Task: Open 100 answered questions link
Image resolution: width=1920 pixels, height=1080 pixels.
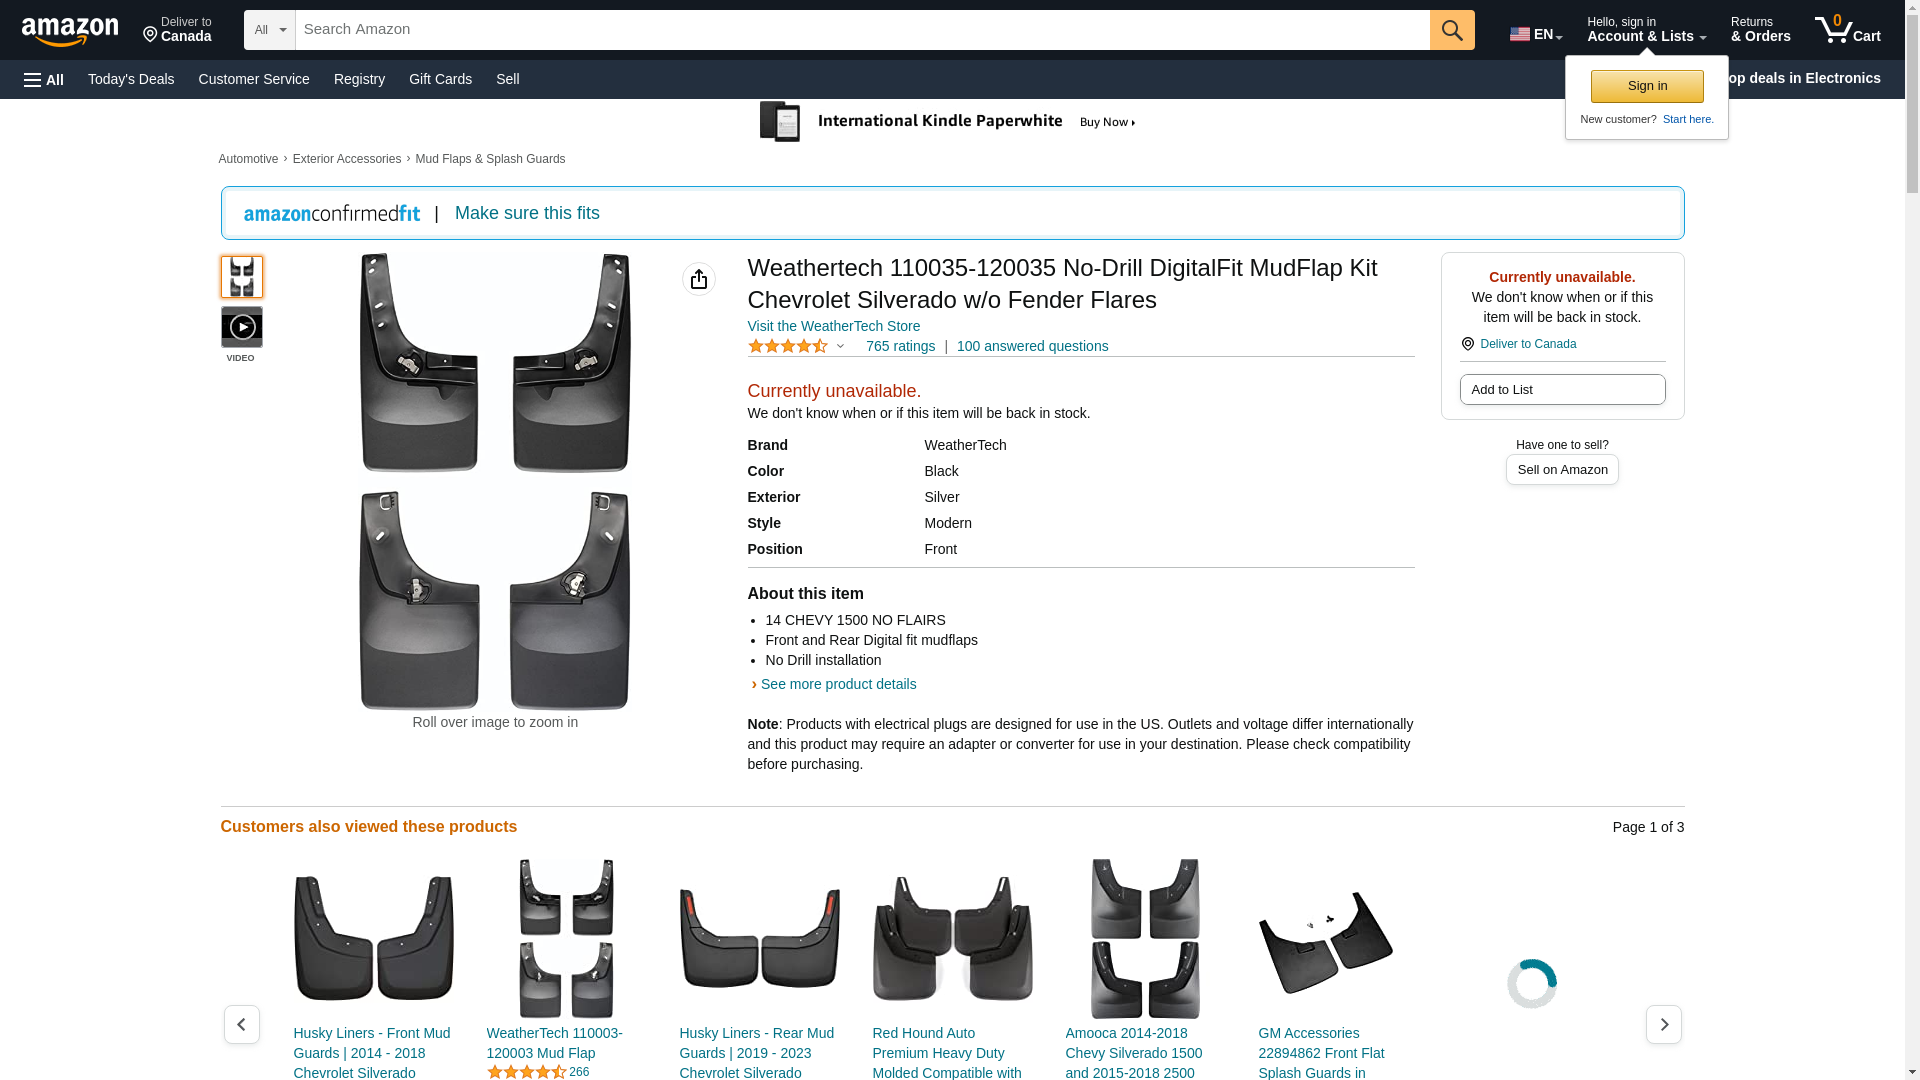Action: pyautogui.click(x=1032, y=346)
